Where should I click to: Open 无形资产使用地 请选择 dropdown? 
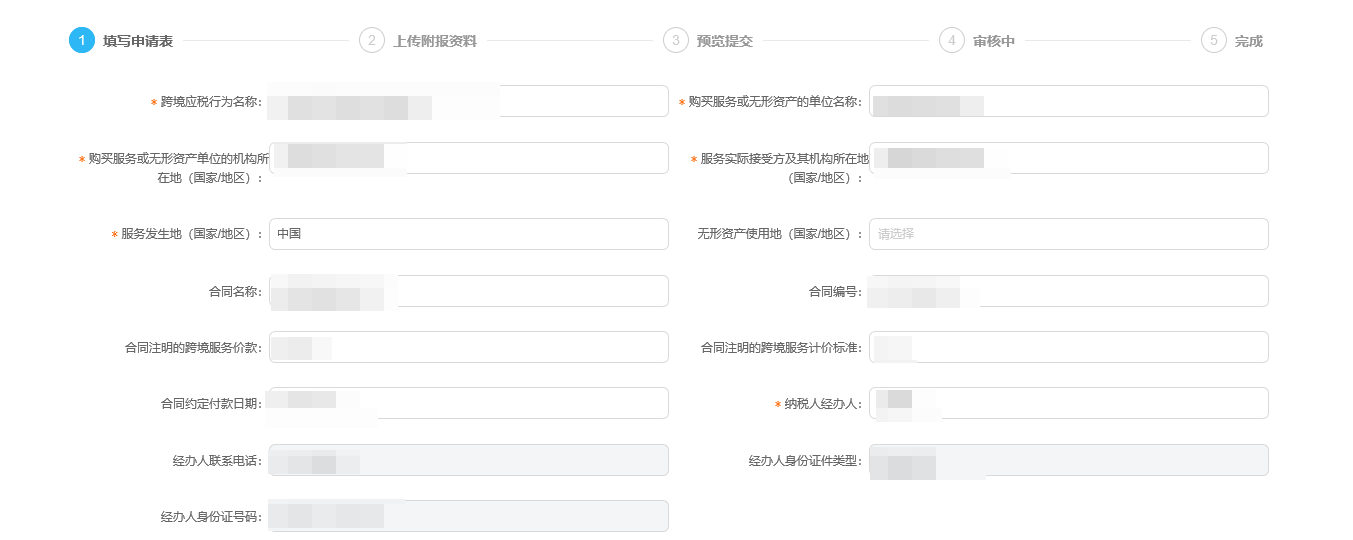(1068, 234)
